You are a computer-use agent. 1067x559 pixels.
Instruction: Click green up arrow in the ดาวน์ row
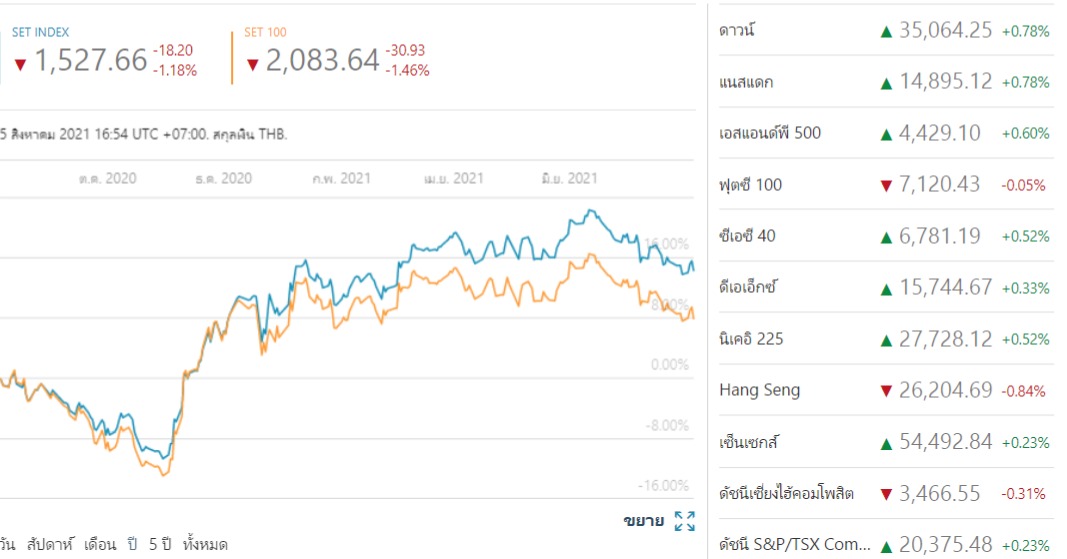pos(885,31)
